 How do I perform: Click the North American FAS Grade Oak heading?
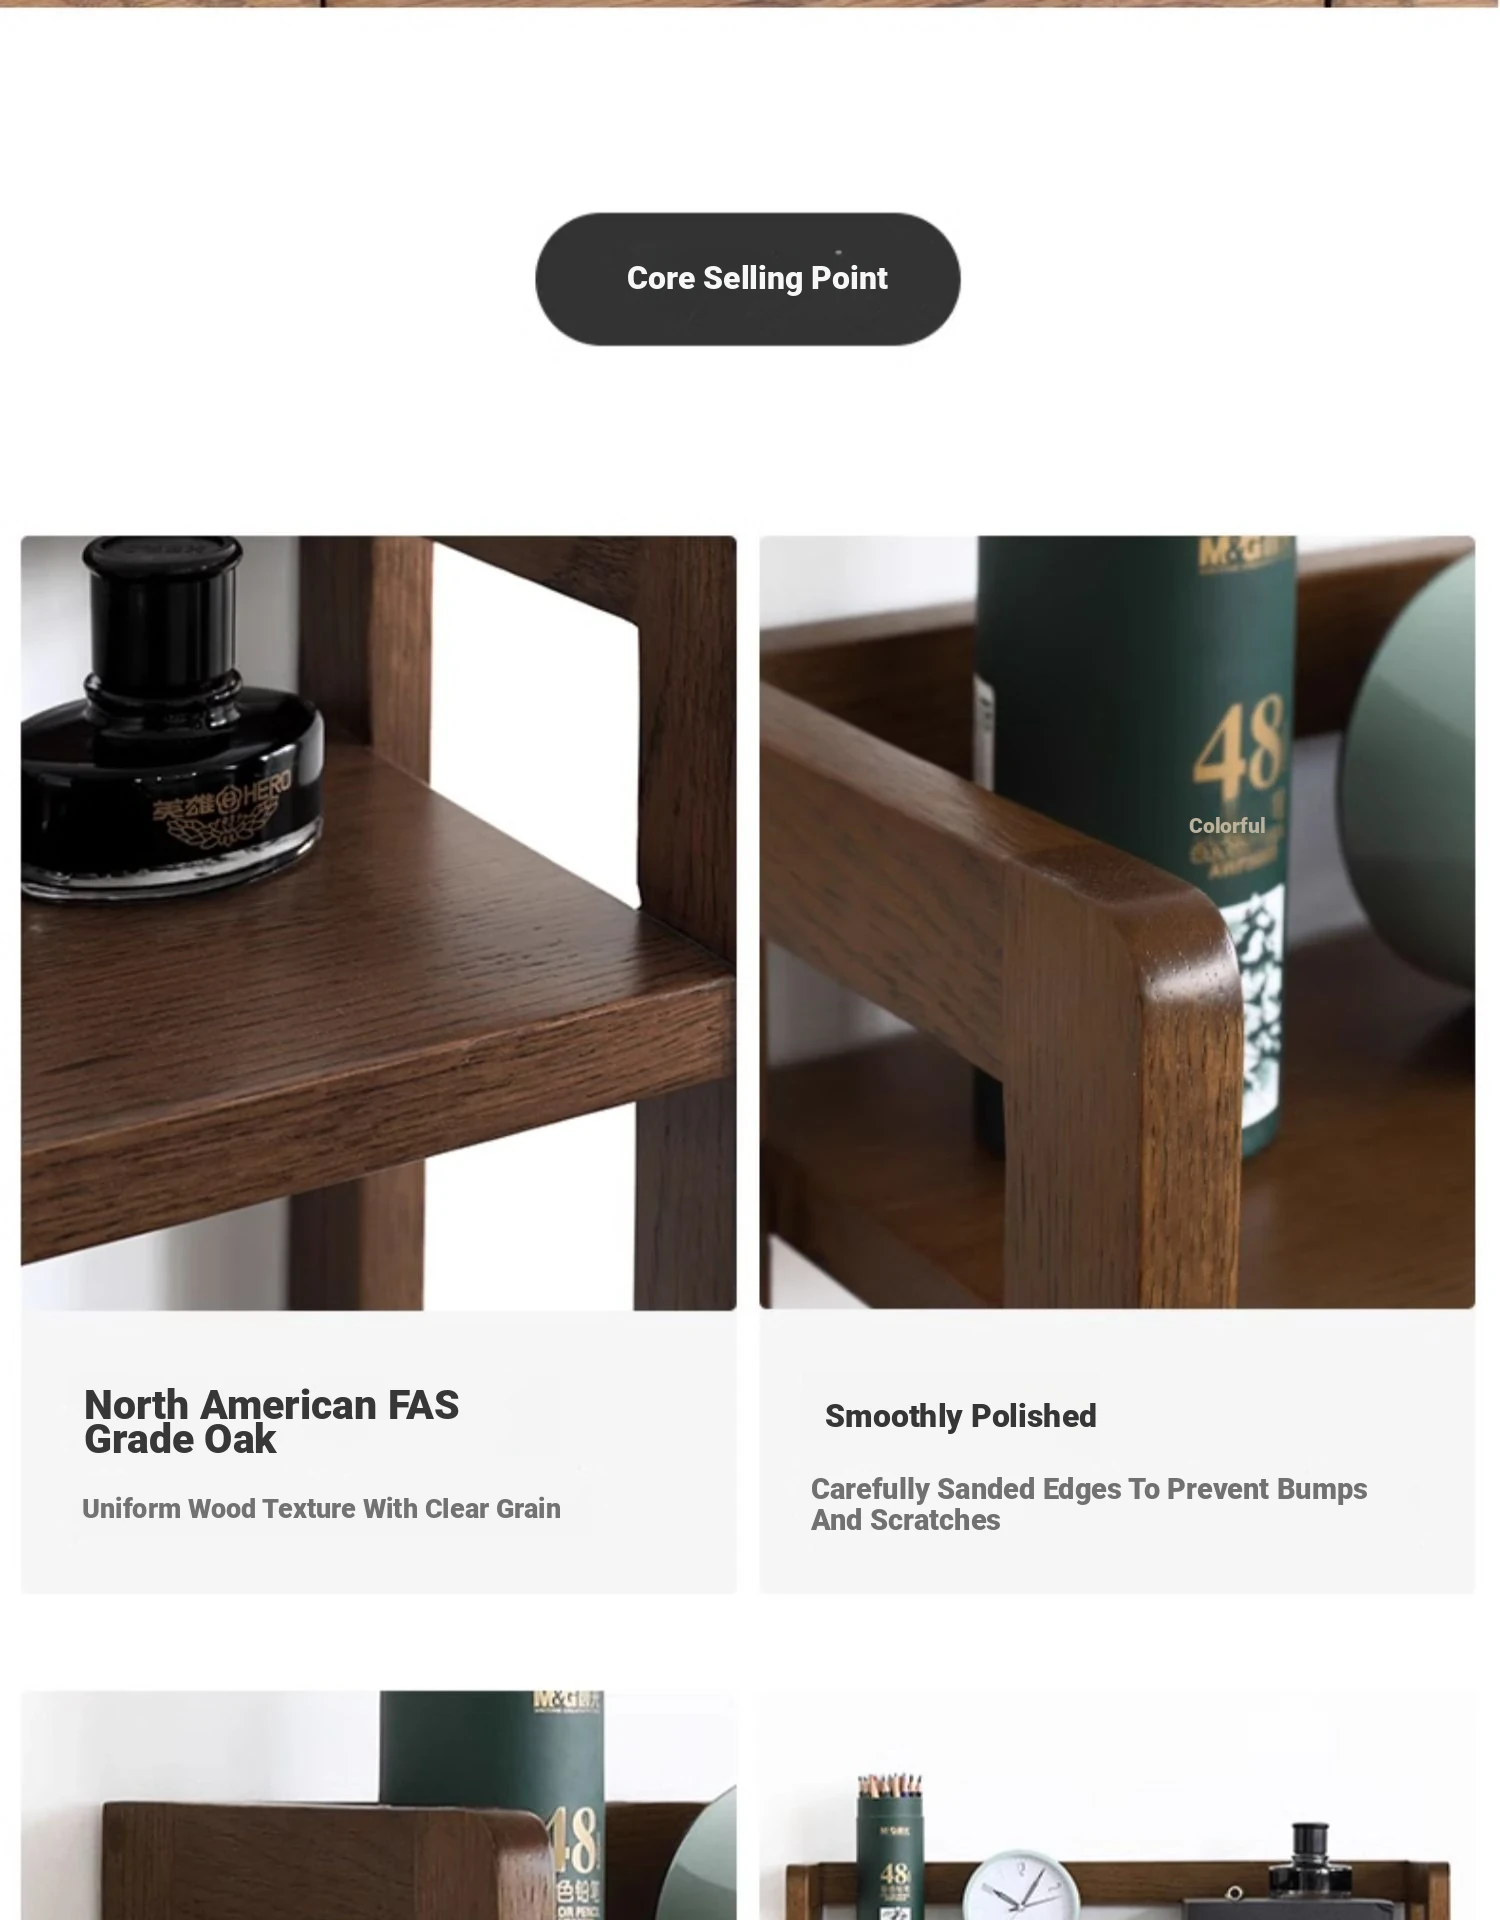tap(271, 1422)
